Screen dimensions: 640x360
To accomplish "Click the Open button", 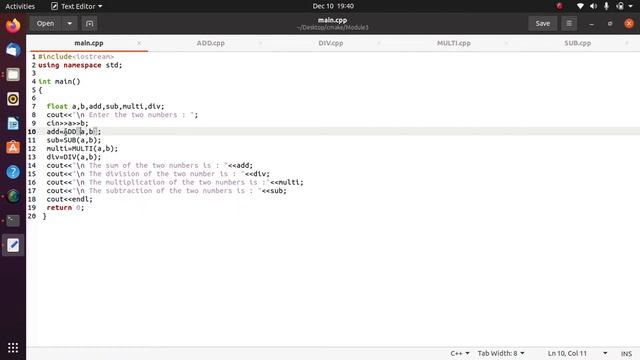I will pyautogui.click(x=45, y=24).
